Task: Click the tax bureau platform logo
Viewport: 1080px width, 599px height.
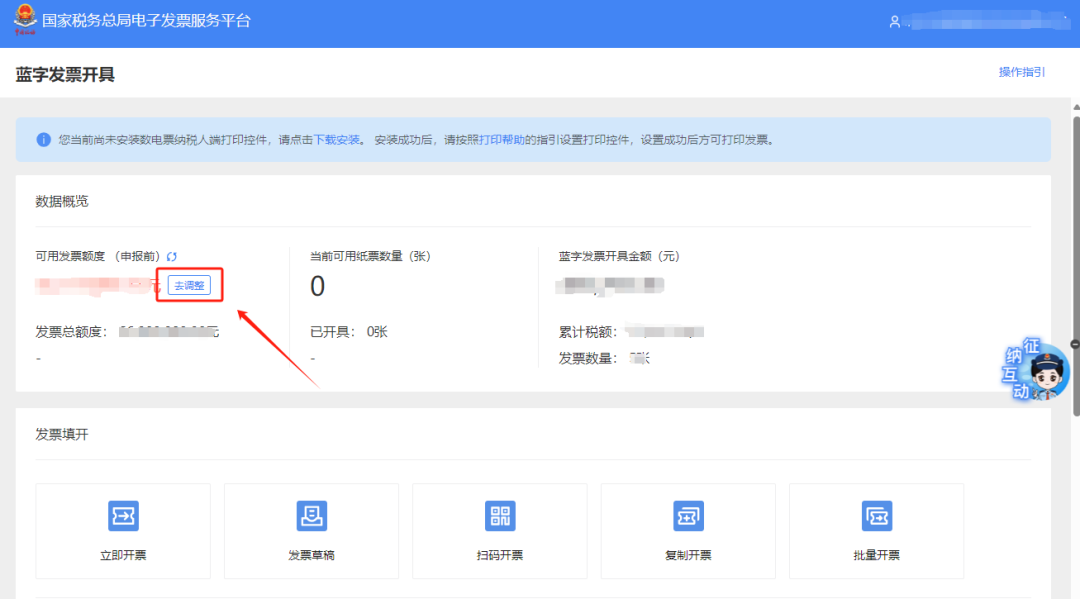Action: (x=22, y=20)
